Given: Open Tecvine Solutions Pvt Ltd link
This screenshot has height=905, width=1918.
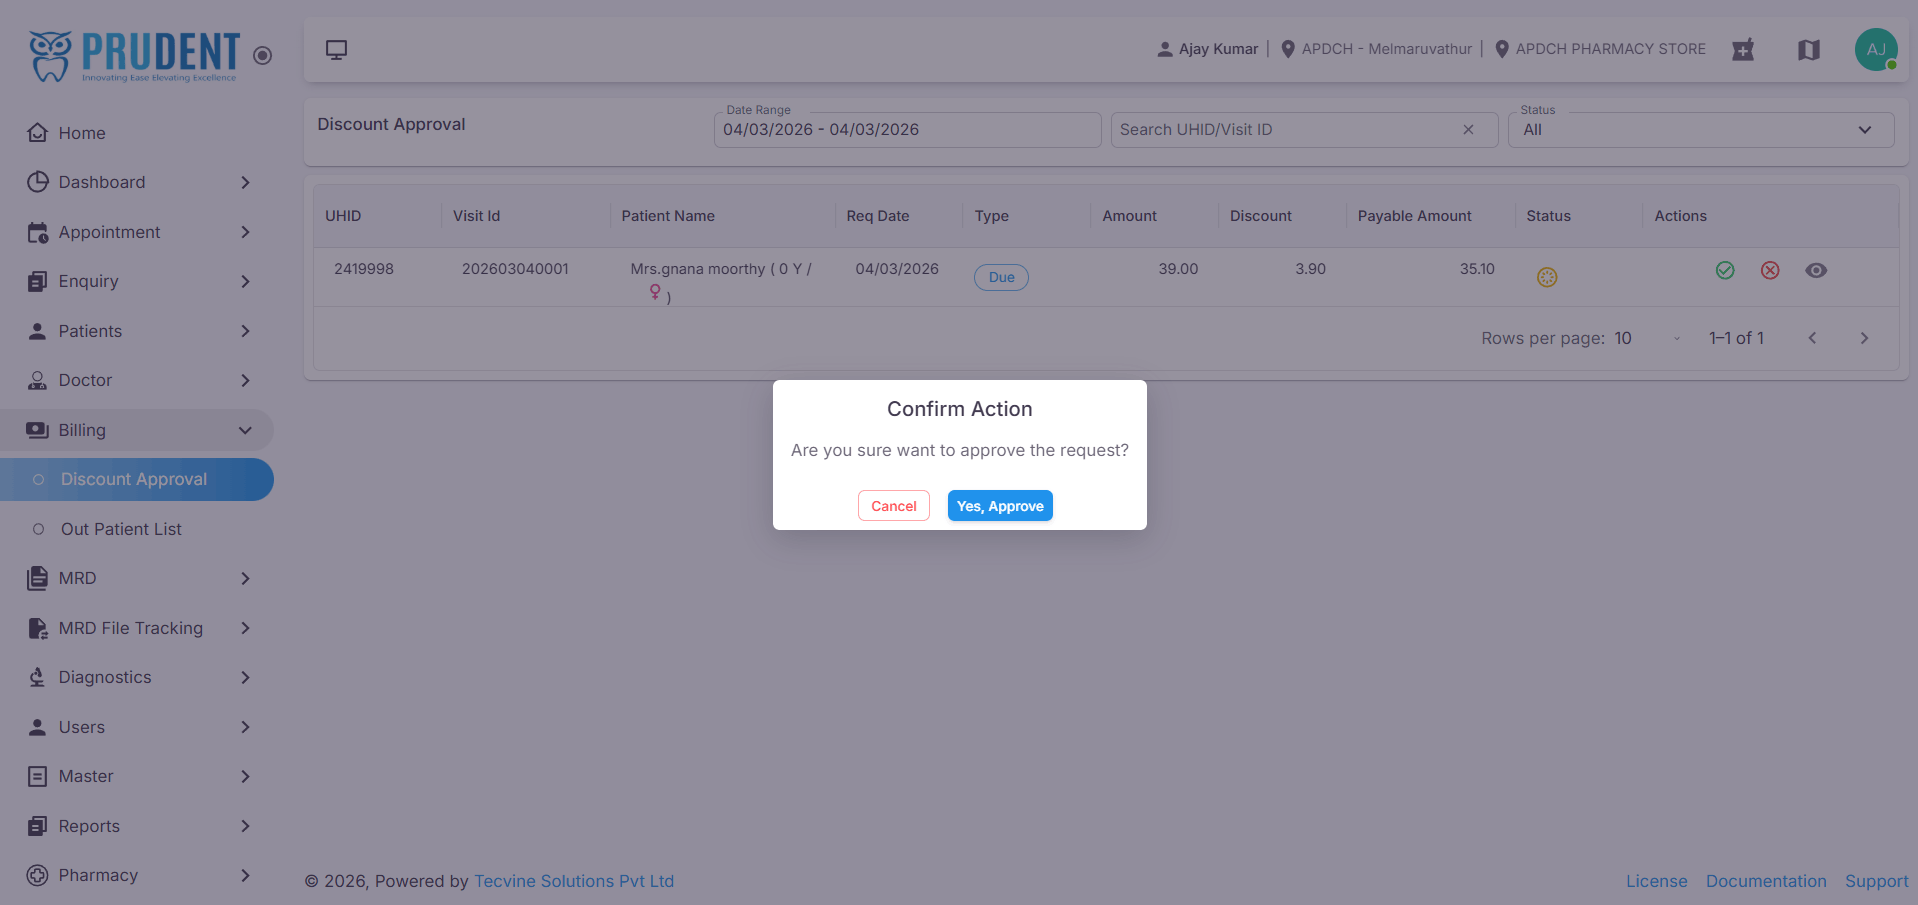Looking at the screenshot, I should [574, 881].
